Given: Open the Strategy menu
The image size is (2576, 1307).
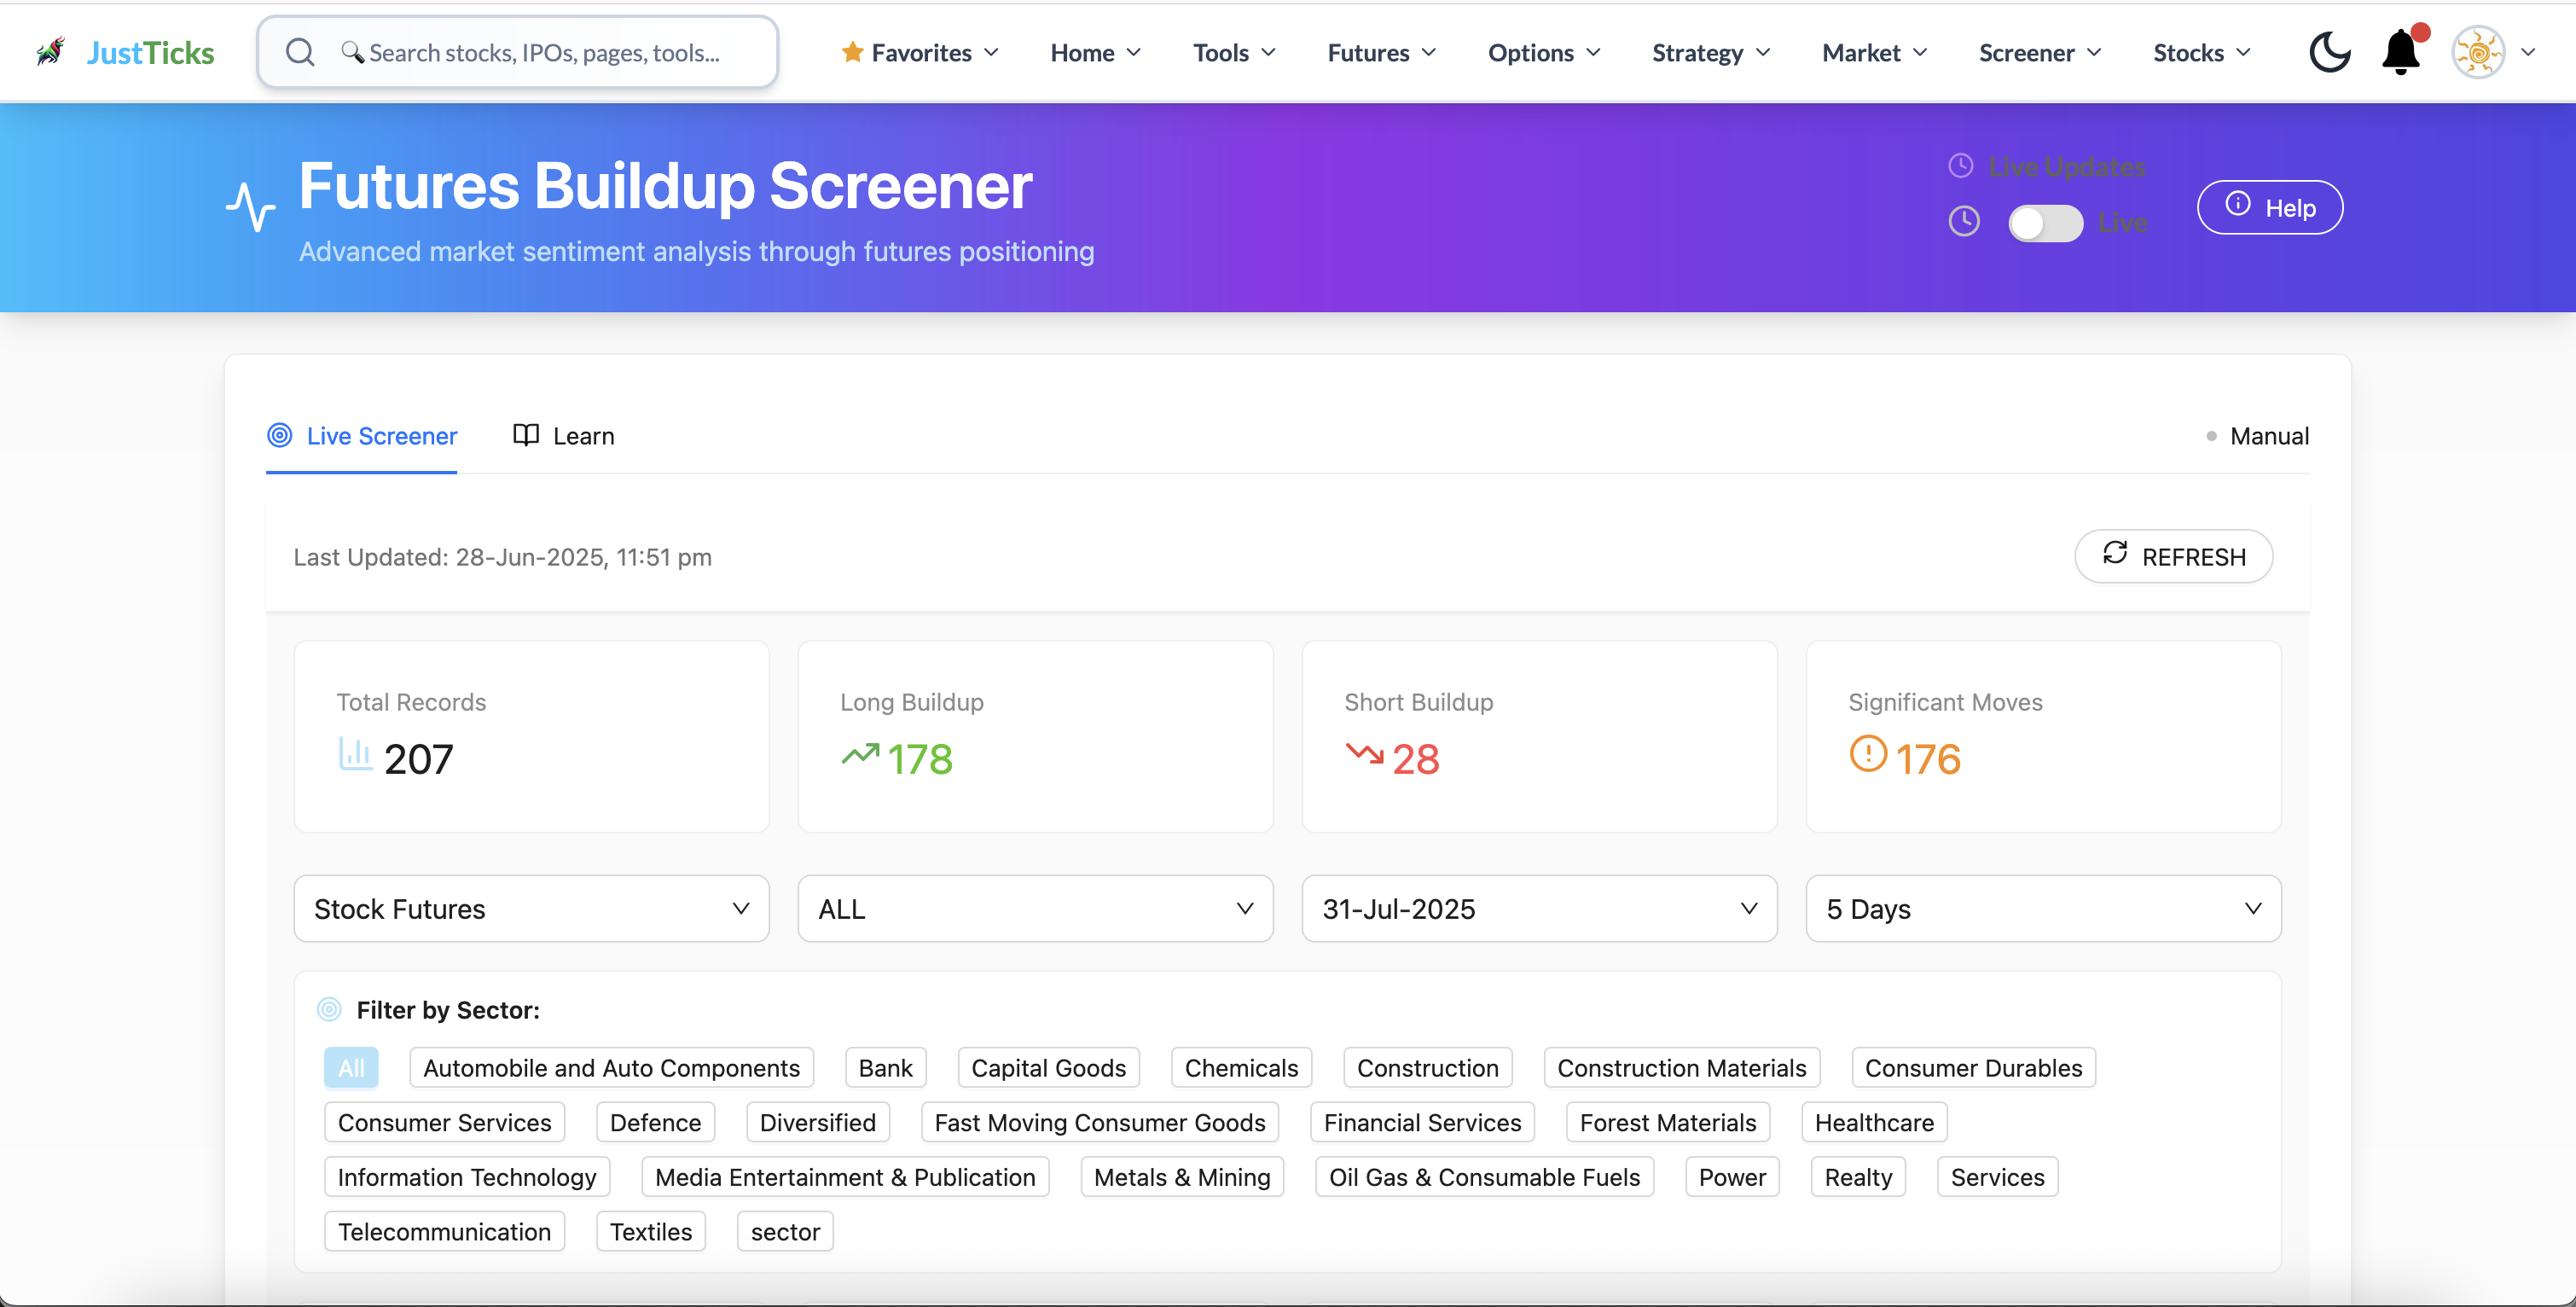Looking at the screenshot, I should tap(1711, 52).
